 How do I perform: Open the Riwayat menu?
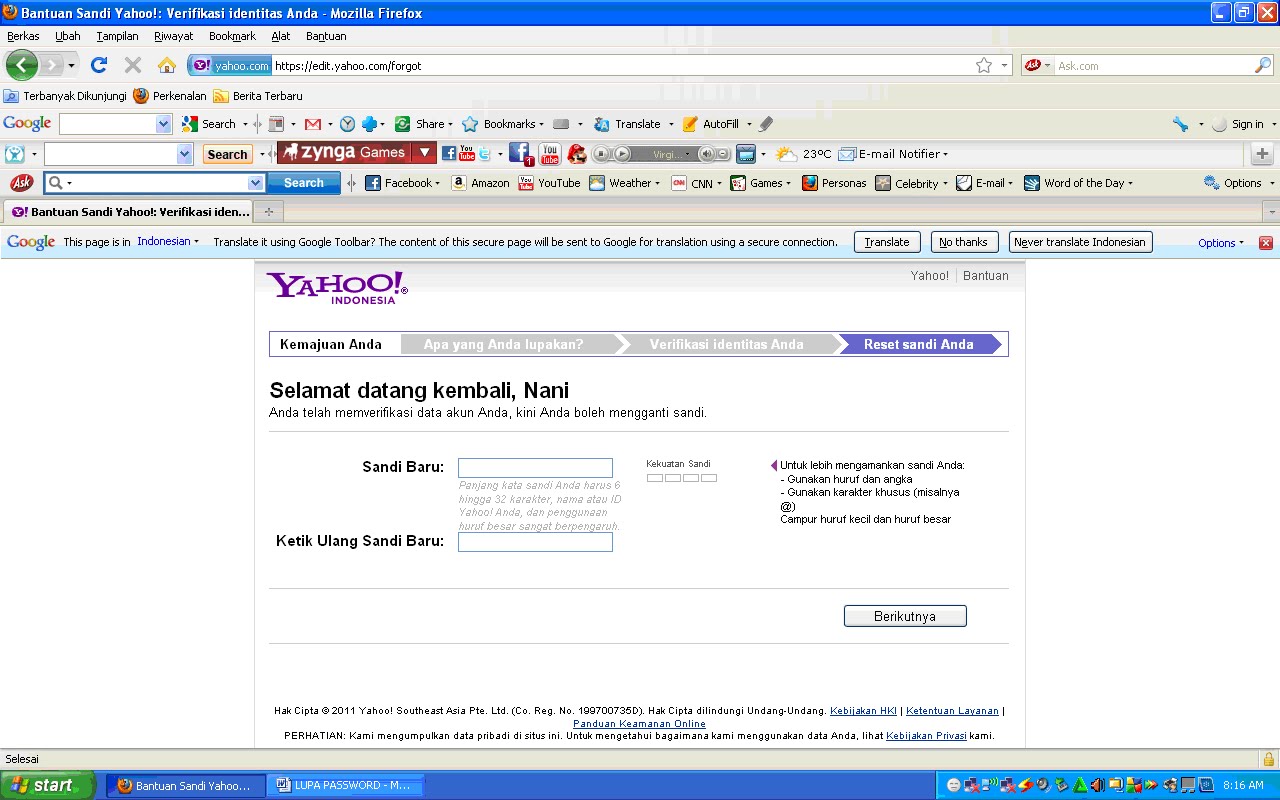click(x=173, y=36)
